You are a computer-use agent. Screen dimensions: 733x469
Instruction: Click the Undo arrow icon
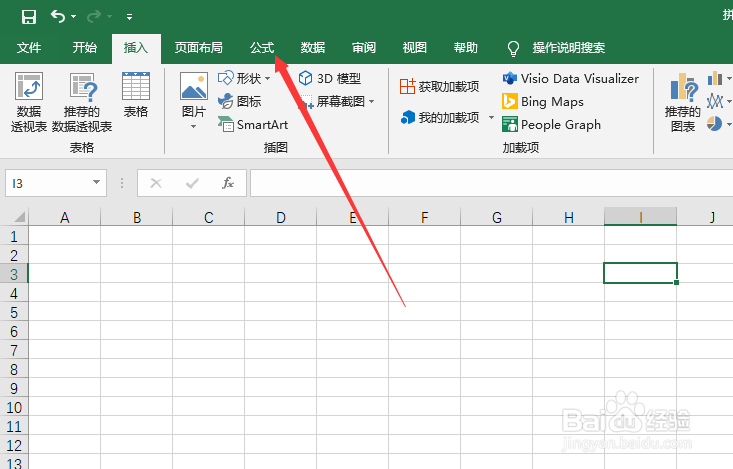point(58,16)
